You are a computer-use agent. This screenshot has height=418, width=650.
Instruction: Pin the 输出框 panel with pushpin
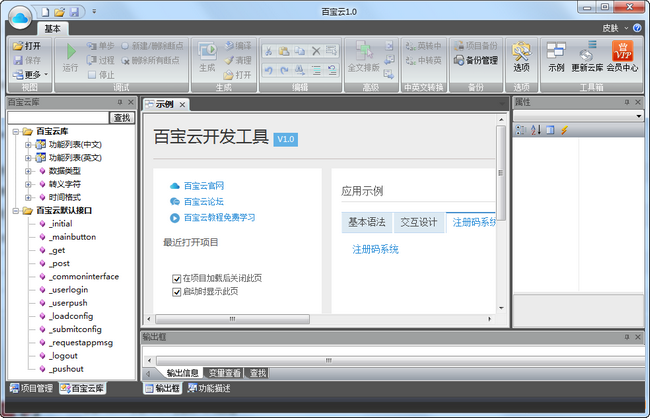pos(627,337)
